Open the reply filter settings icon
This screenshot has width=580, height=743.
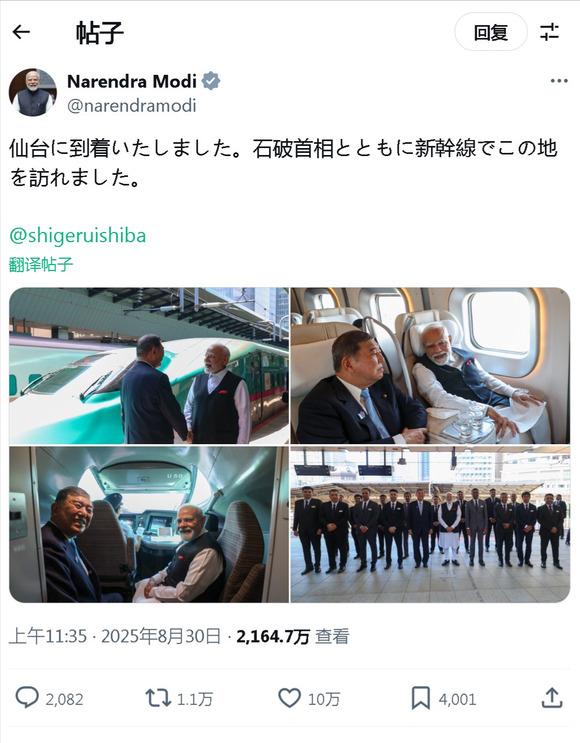(x=549, y=32)
